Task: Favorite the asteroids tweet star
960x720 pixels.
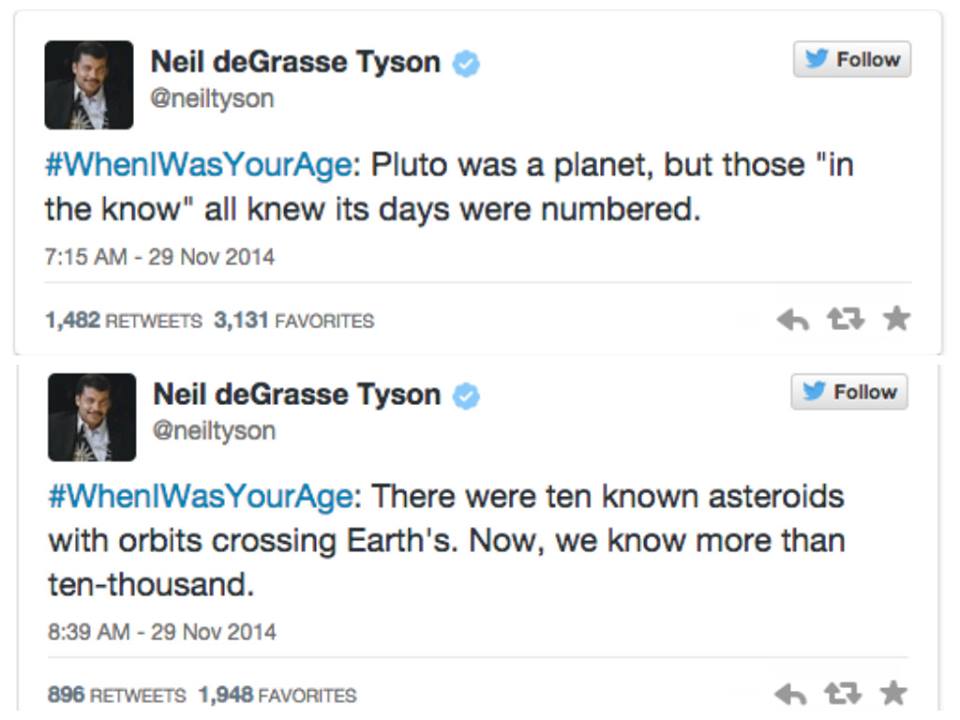Action: tap(894, 693)
